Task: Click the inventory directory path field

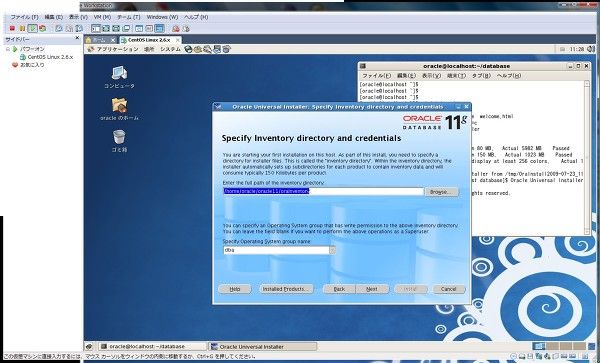Action: coord(323,191)
